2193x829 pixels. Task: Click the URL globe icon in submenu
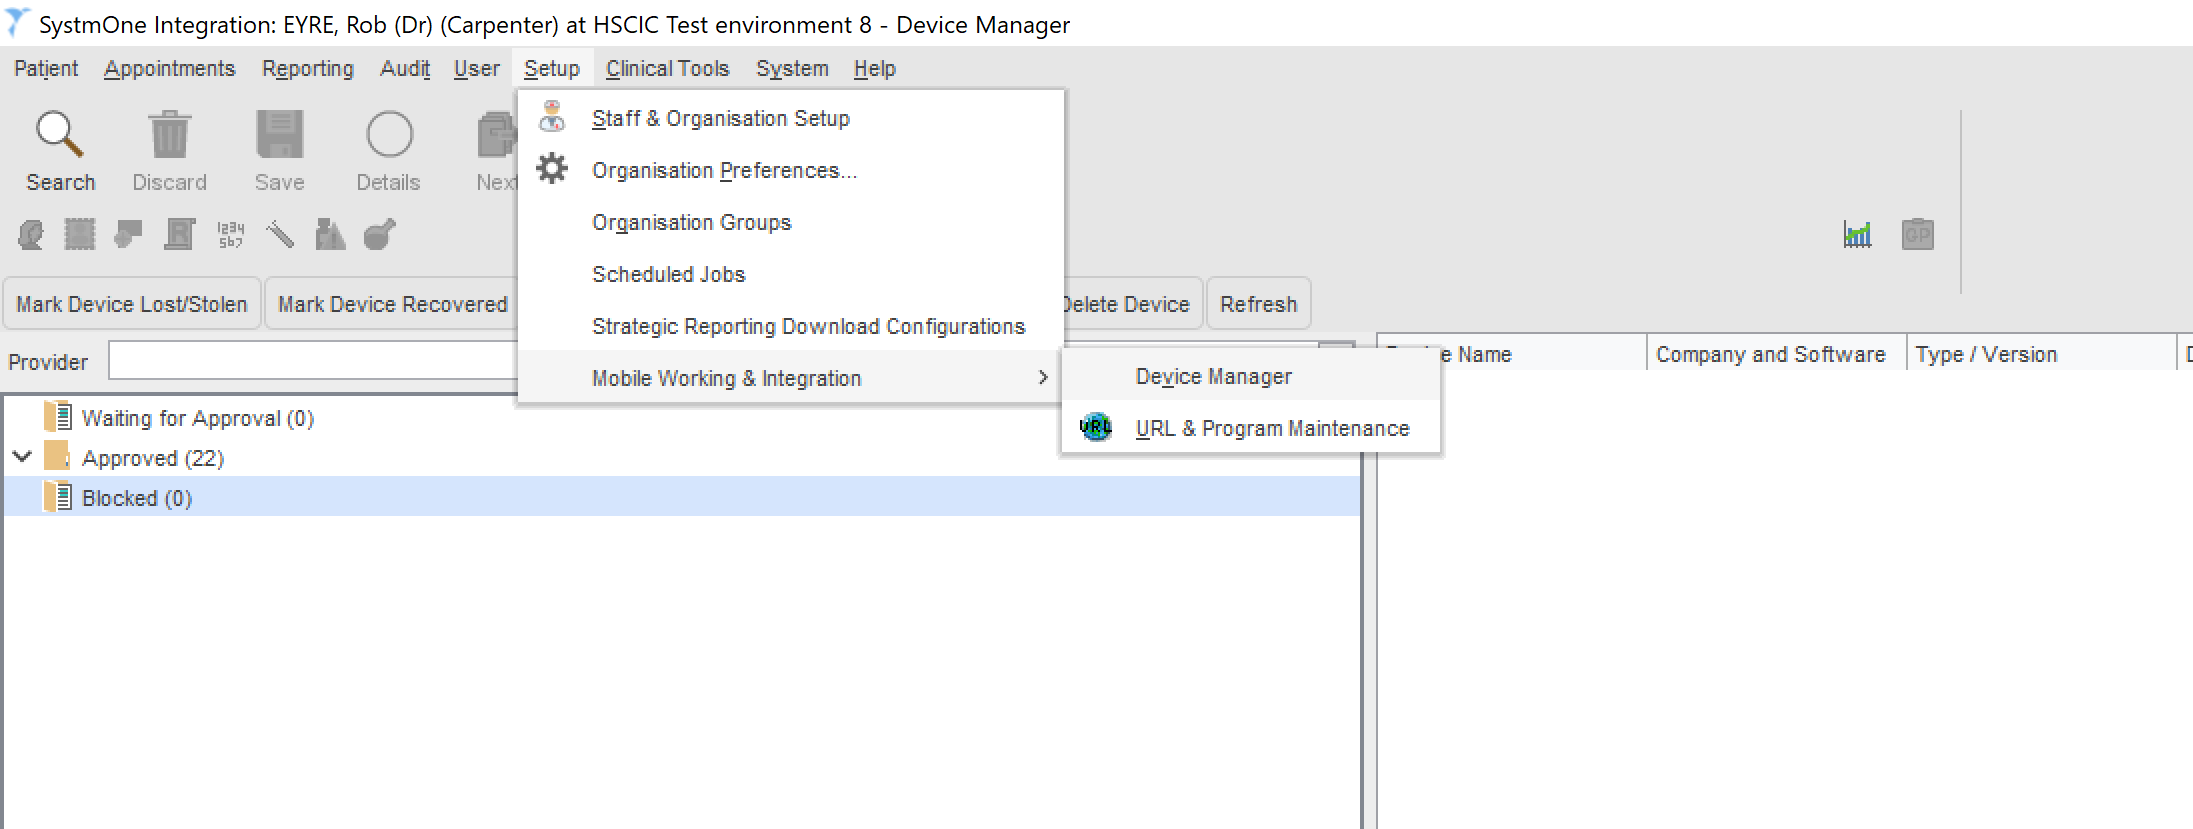[1096, 428]
